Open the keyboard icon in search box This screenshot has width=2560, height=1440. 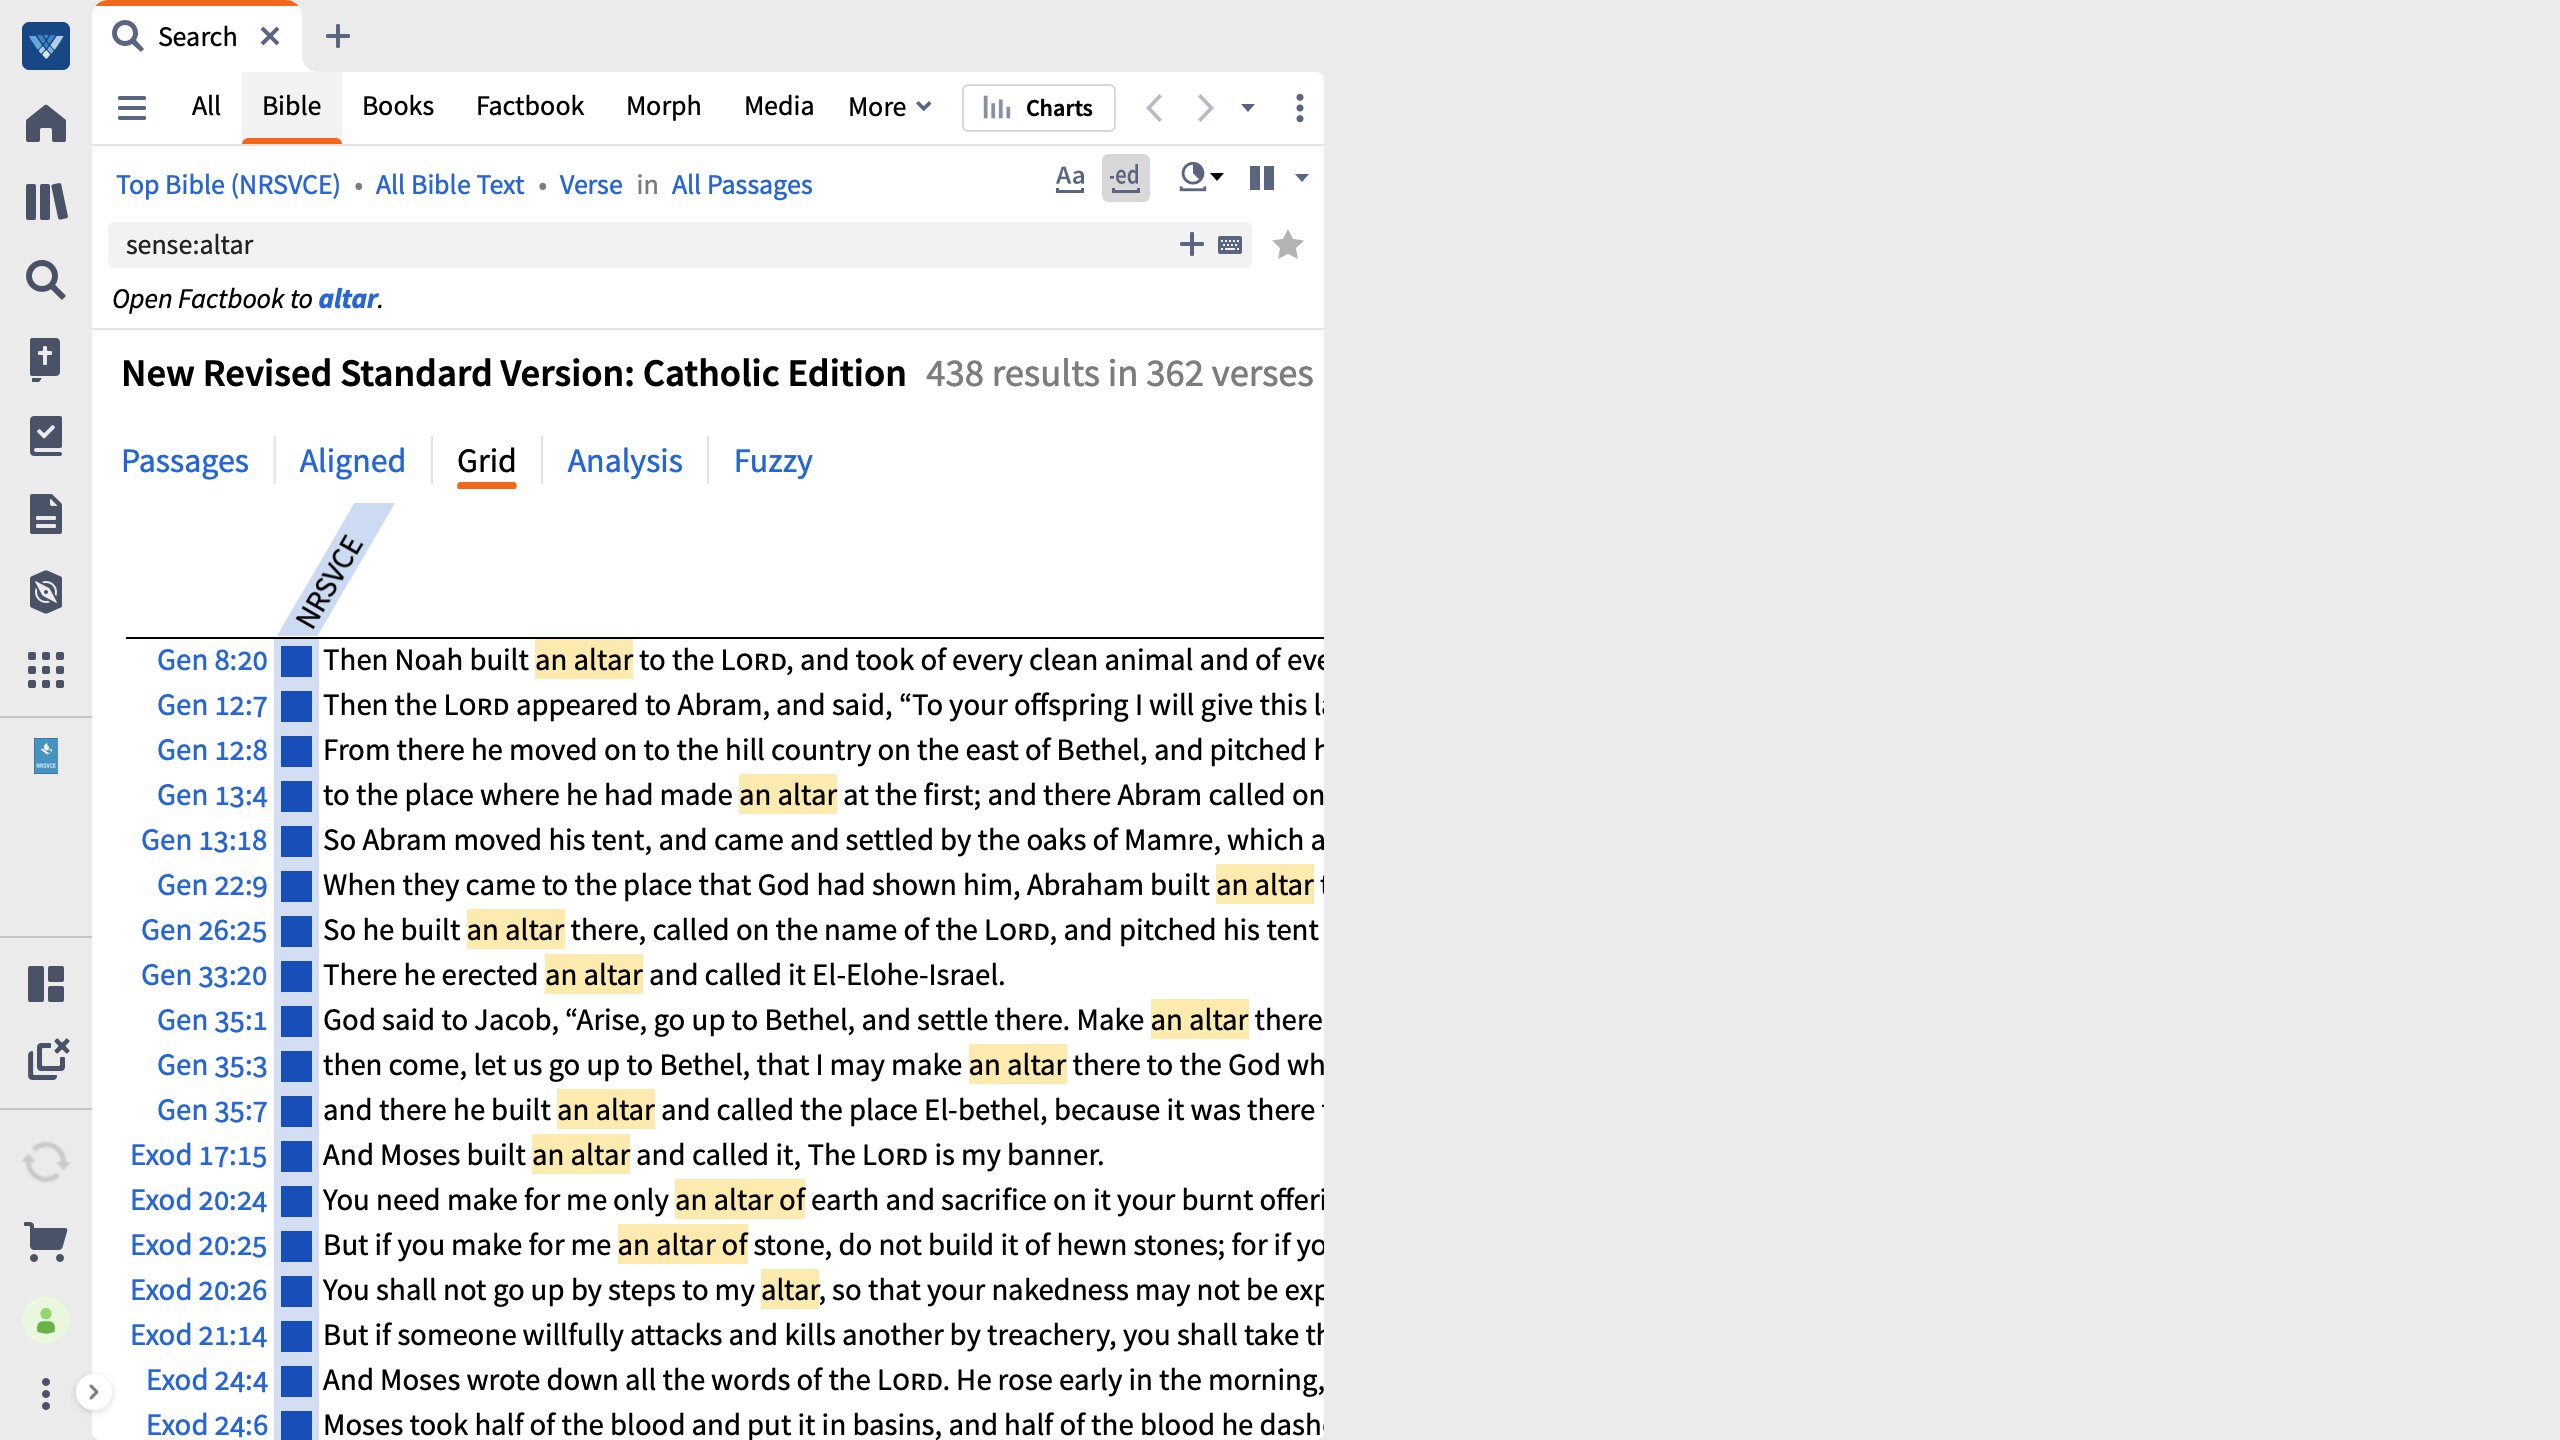1230,245
